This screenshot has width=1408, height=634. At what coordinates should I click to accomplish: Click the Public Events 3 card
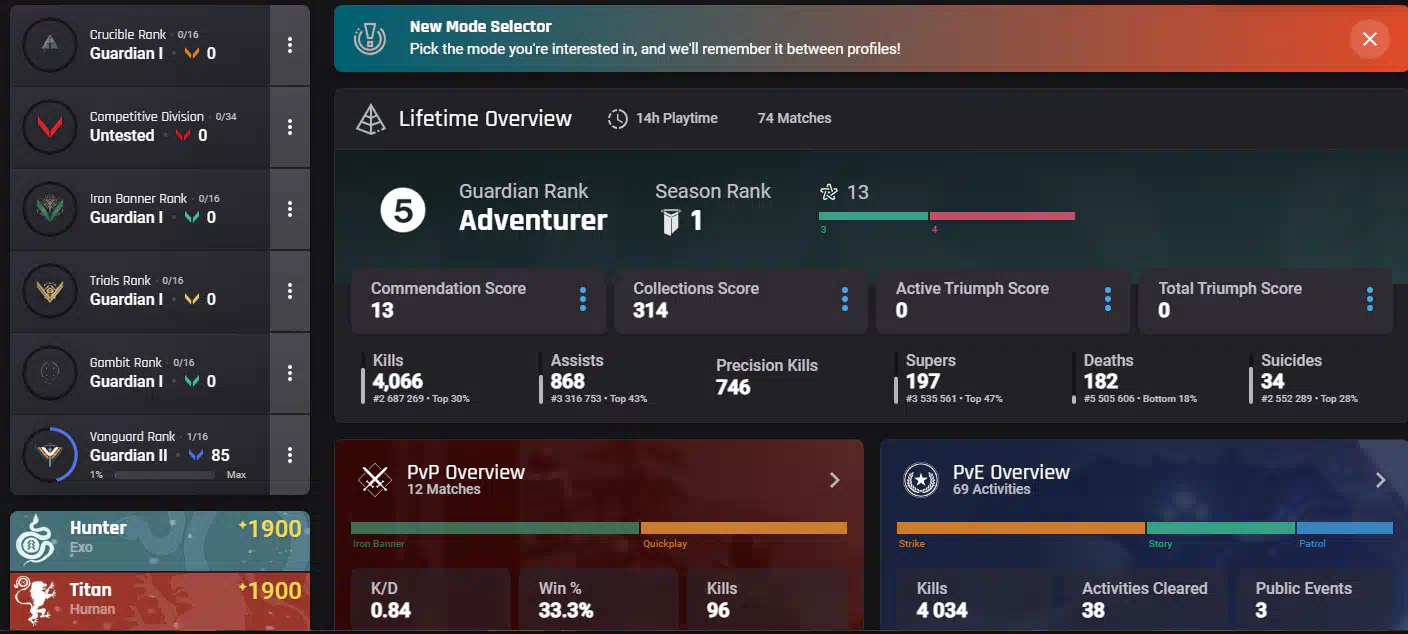click(x=1313, y=600)
